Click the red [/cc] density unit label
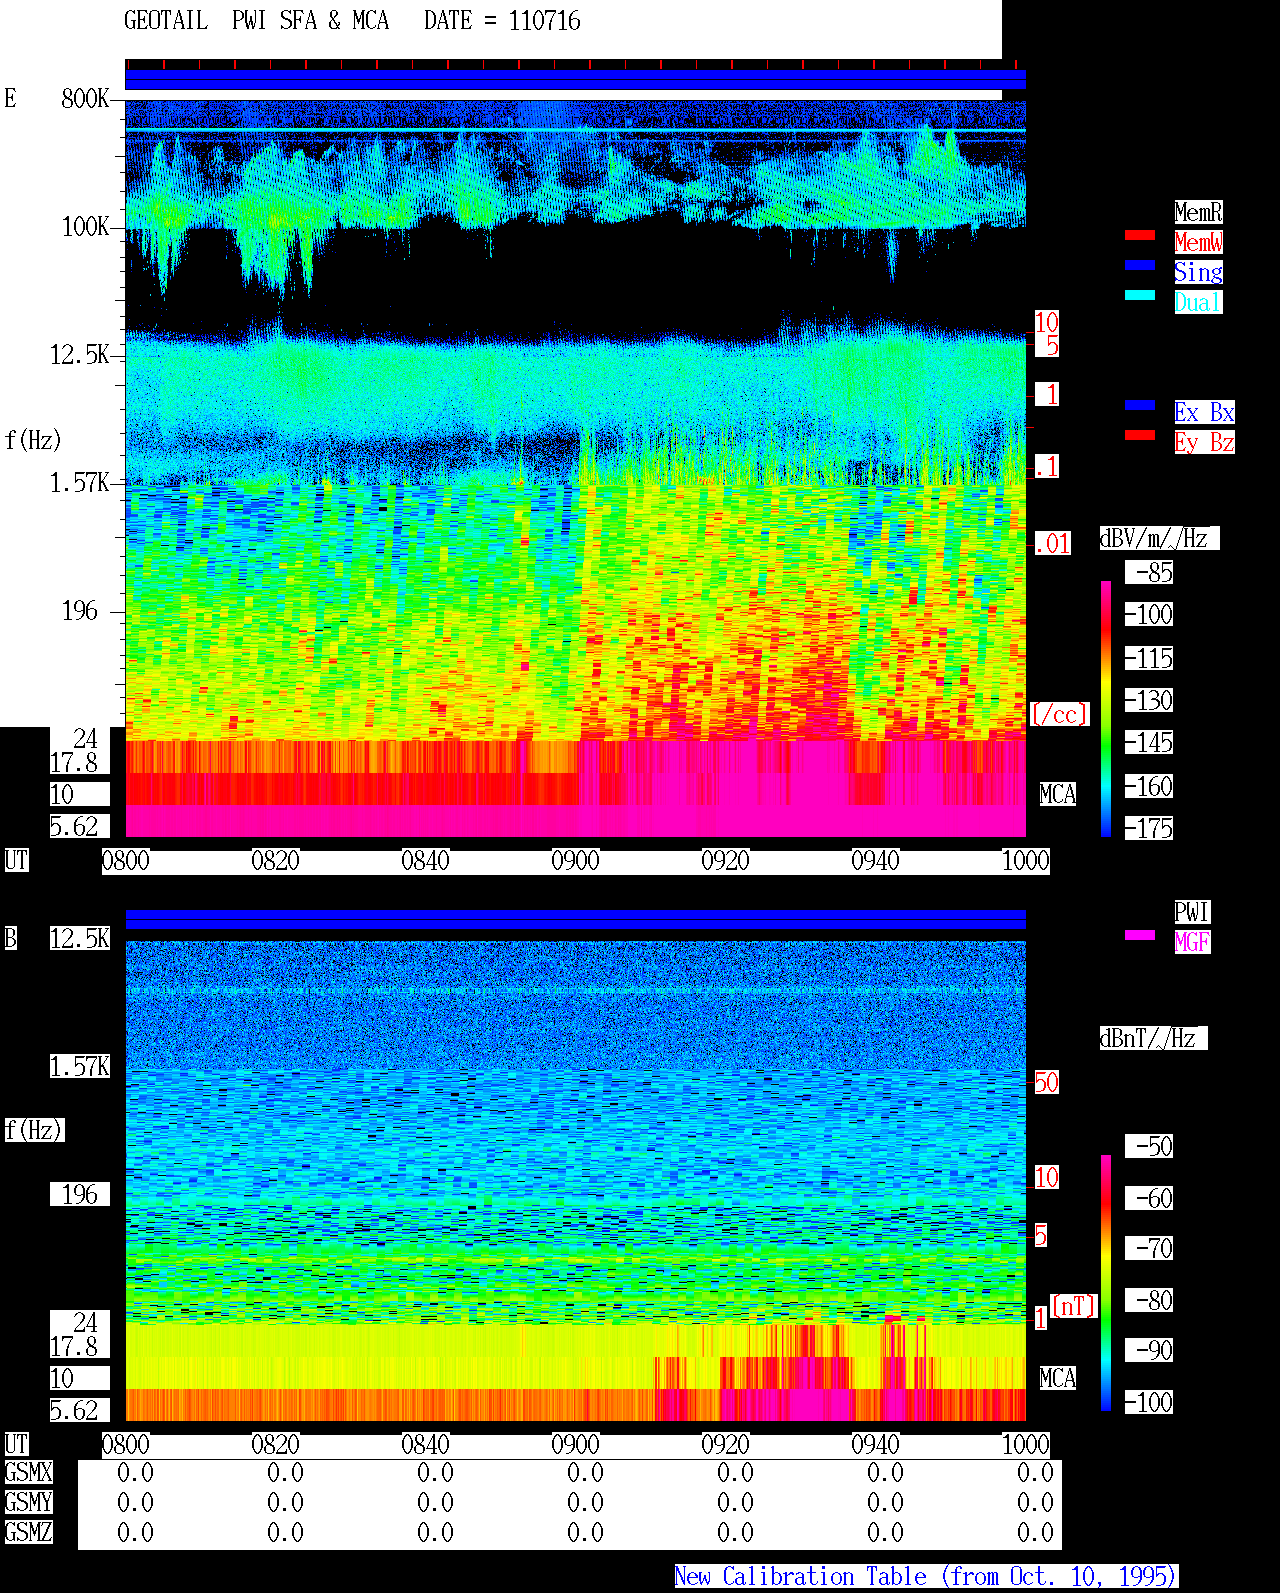This screenshot has height=1593, width=1280. pyautogui.click(x=1059, y=714)
